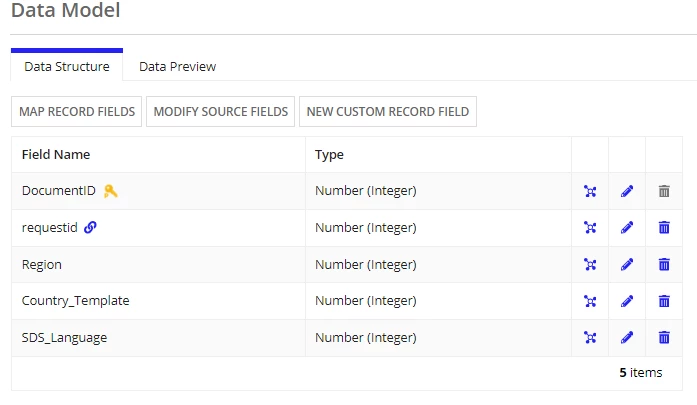
Task: Edit the requestid field with the pencil icon
Action: coord(627,228)
